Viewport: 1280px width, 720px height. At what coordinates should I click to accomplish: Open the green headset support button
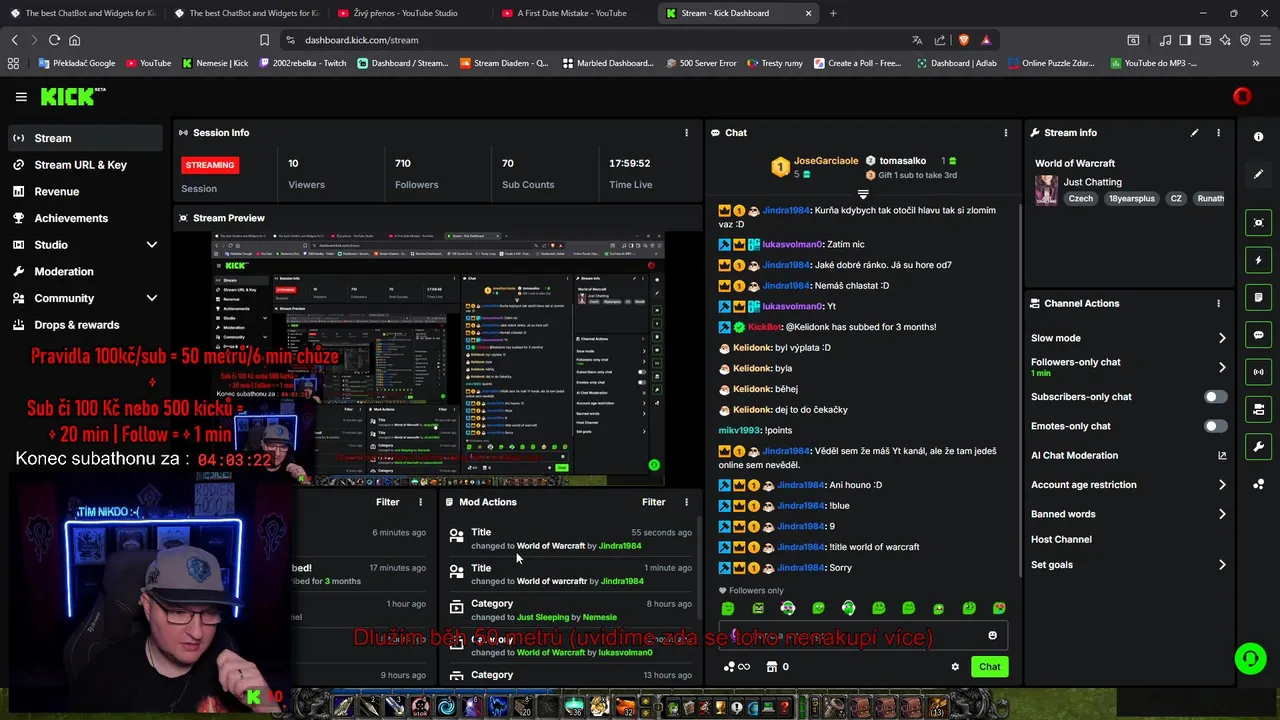[1249, 658]
